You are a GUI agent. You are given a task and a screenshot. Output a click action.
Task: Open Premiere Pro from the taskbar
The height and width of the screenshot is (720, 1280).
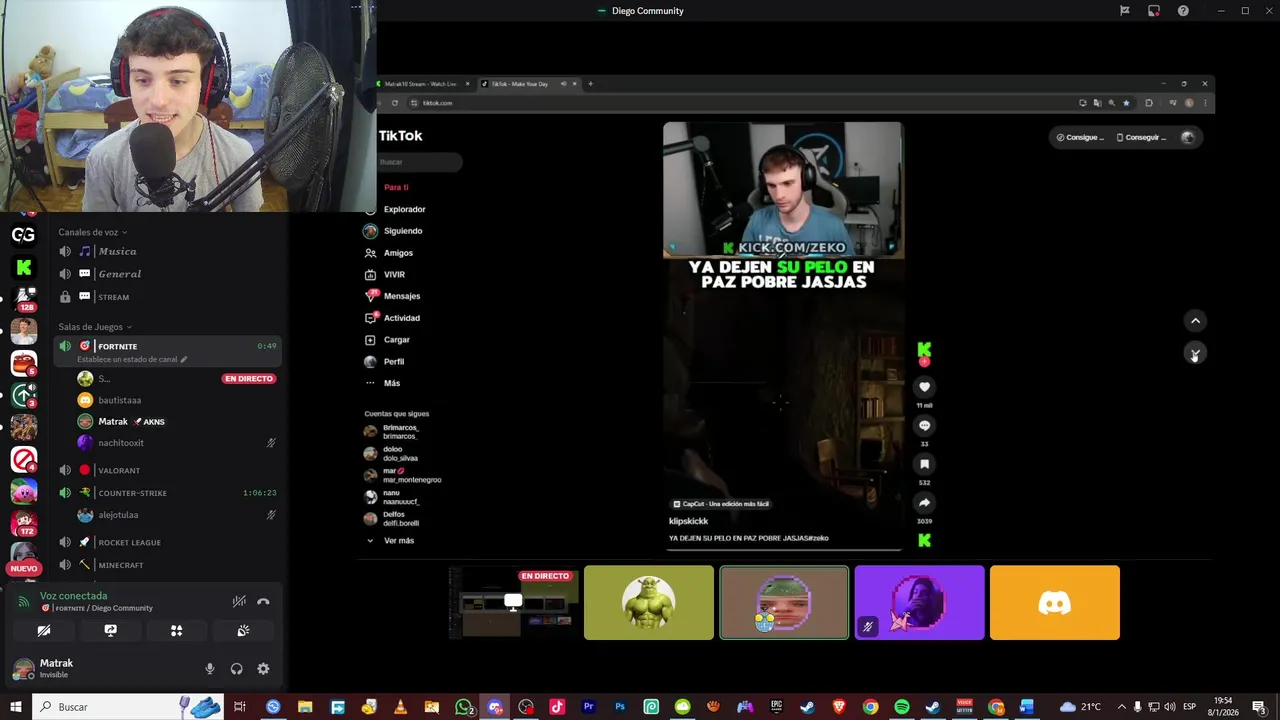[x=589, y=707]
